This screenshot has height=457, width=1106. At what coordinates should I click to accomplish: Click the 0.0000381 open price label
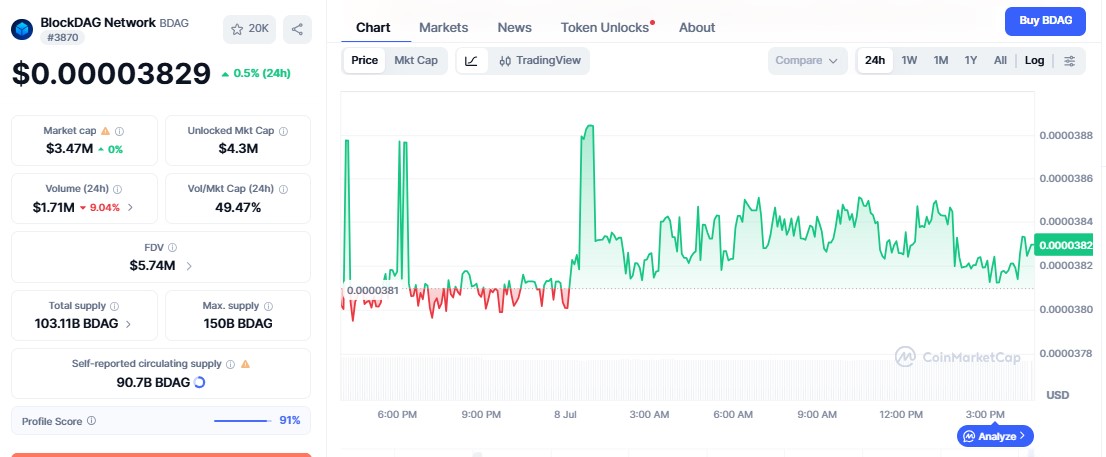pos(372,290)
